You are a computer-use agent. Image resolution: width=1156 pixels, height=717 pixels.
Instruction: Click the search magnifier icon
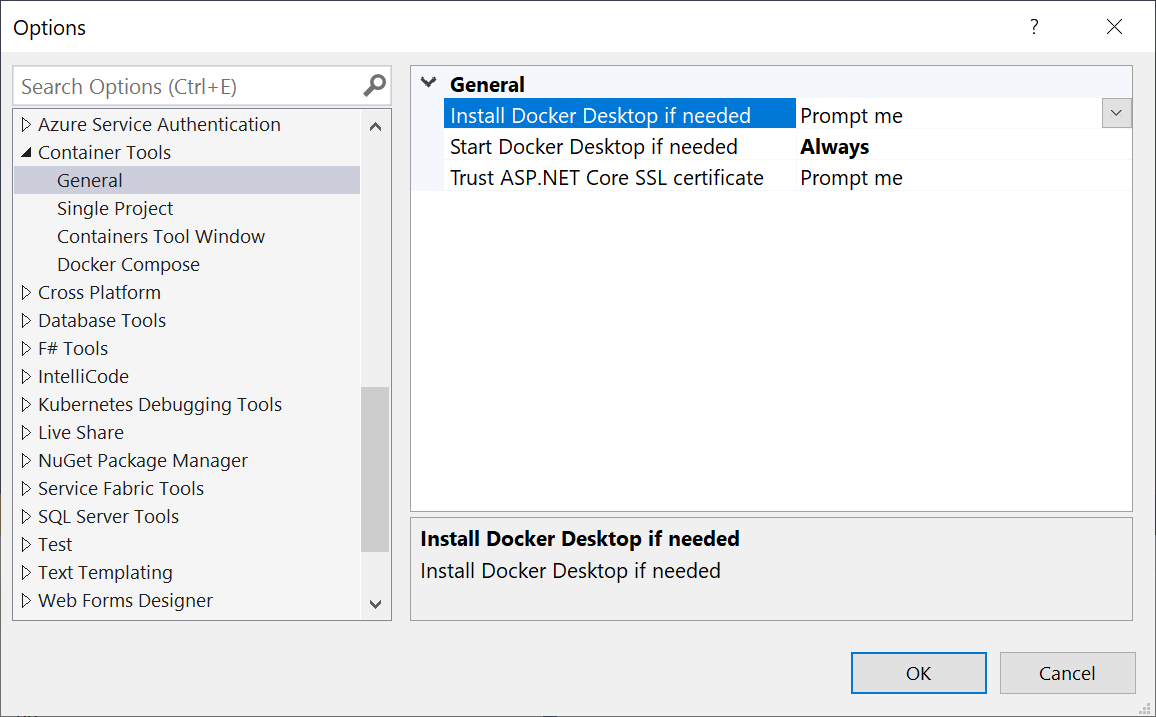(x=374, y=86)
